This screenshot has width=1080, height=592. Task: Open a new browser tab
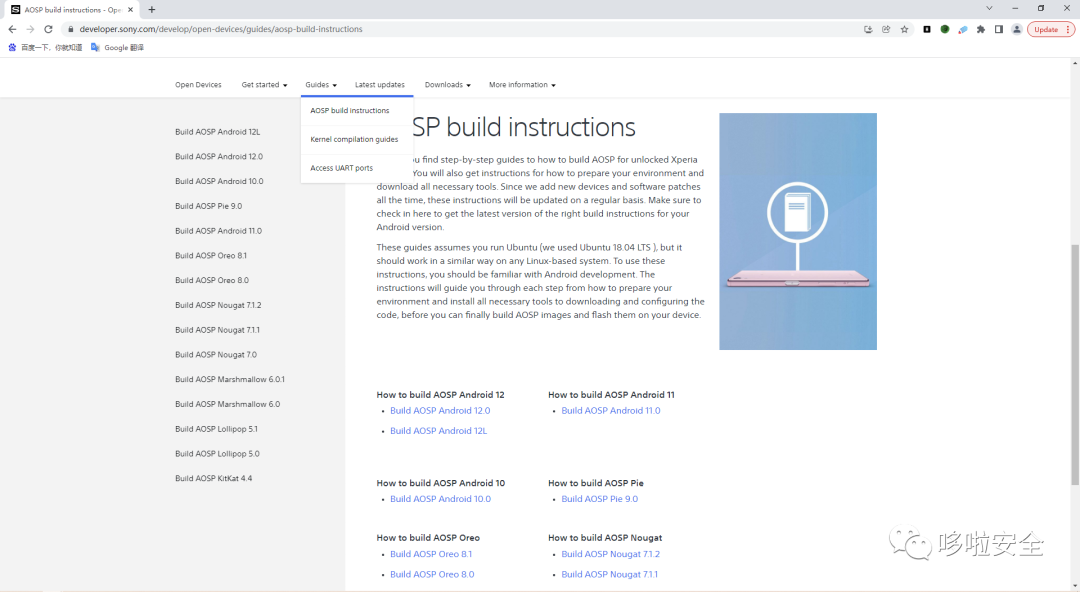point(152,10)
